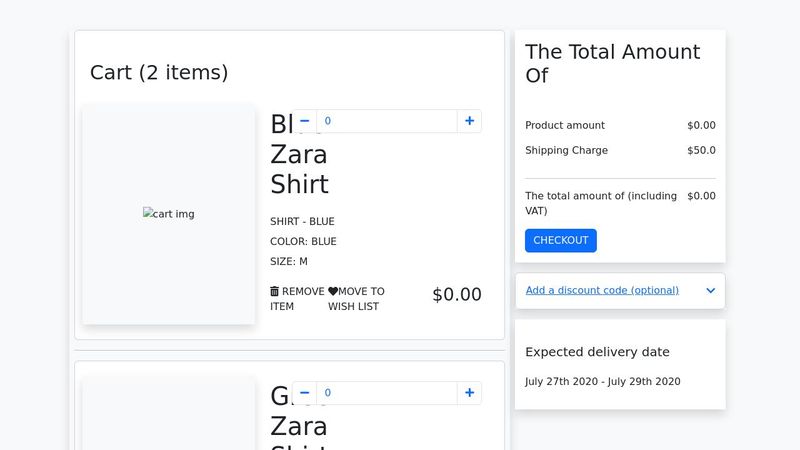This screenshot has height=450, width=800.
Task: Select the Remove Item text label
Action: pos(301,299)
